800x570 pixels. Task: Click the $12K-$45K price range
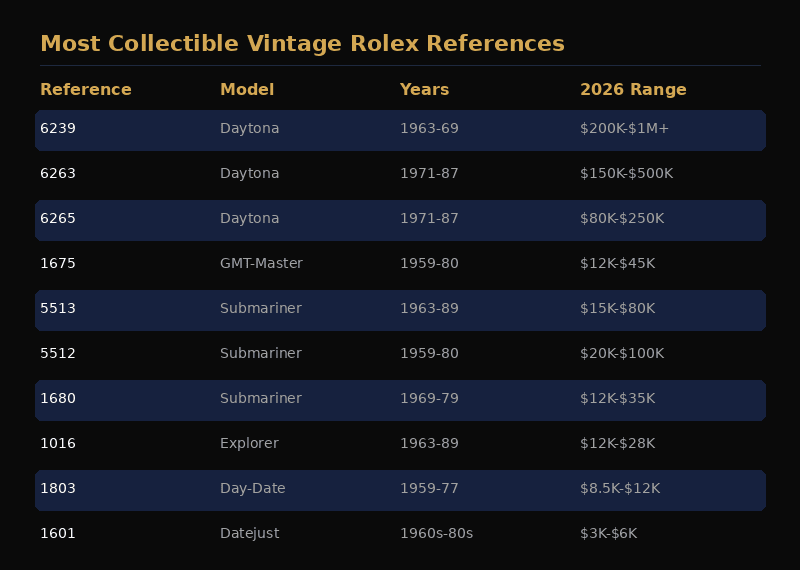click(617, 263)
